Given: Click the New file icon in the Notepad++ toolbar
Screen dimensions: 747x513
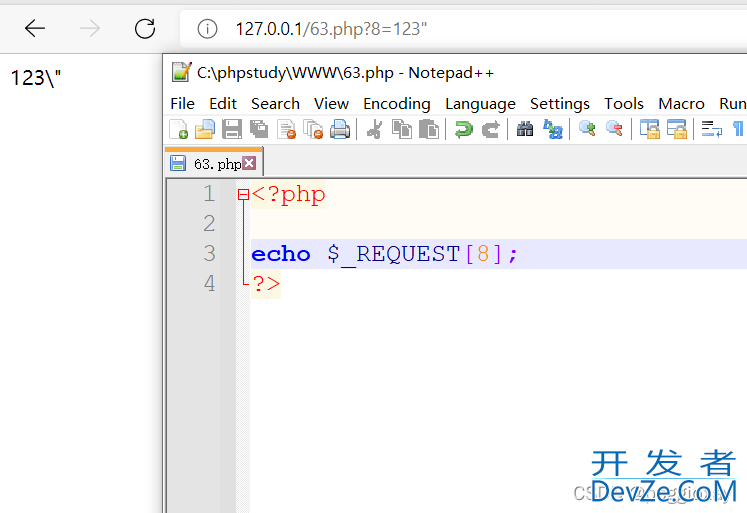Looking at the screenshot, I should [x=179, y=129].
